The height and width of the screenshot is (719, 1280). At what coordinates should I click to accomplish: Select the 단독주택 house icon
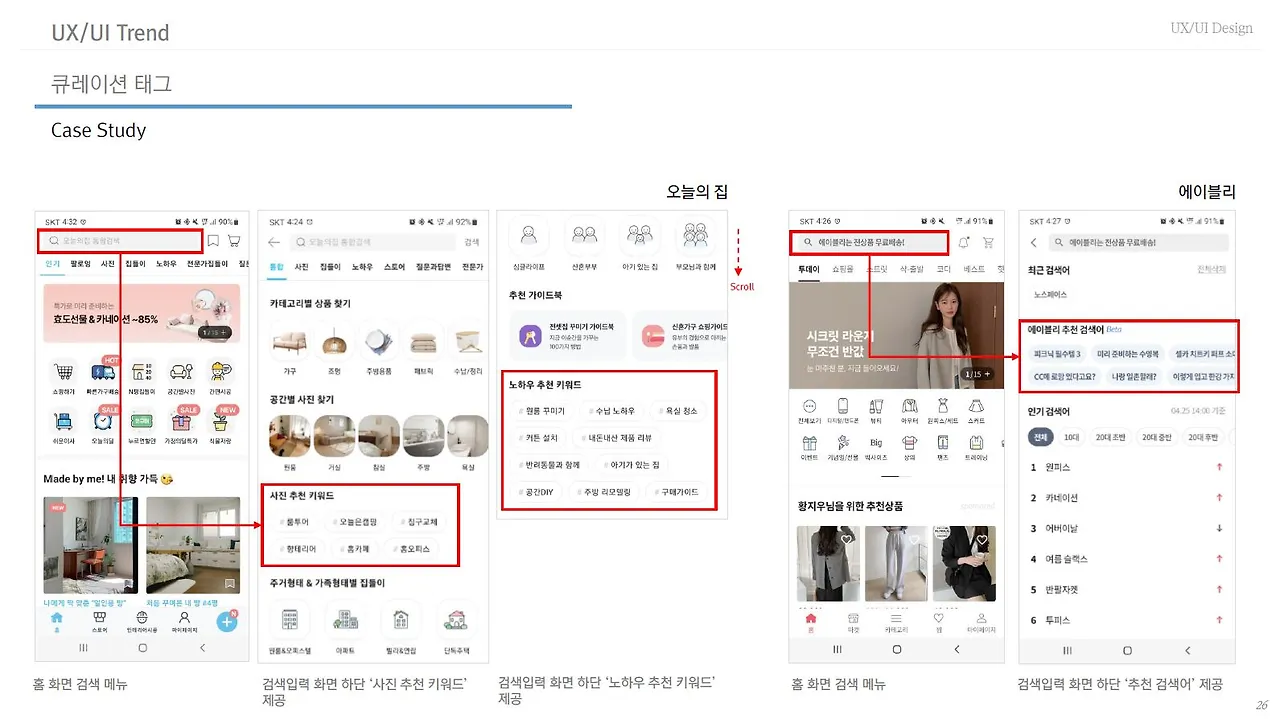coord(456,618)
